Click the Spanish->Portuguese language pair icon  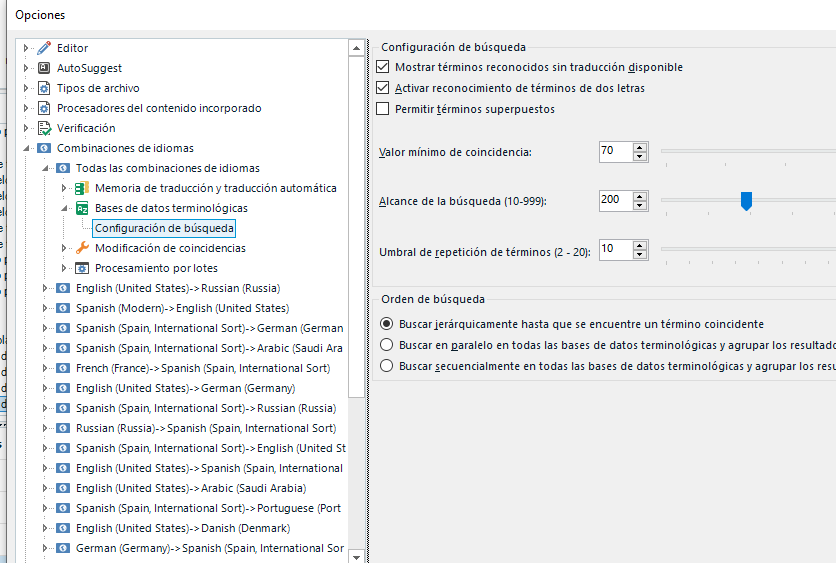pyautogui.click(x=63, y=508)
